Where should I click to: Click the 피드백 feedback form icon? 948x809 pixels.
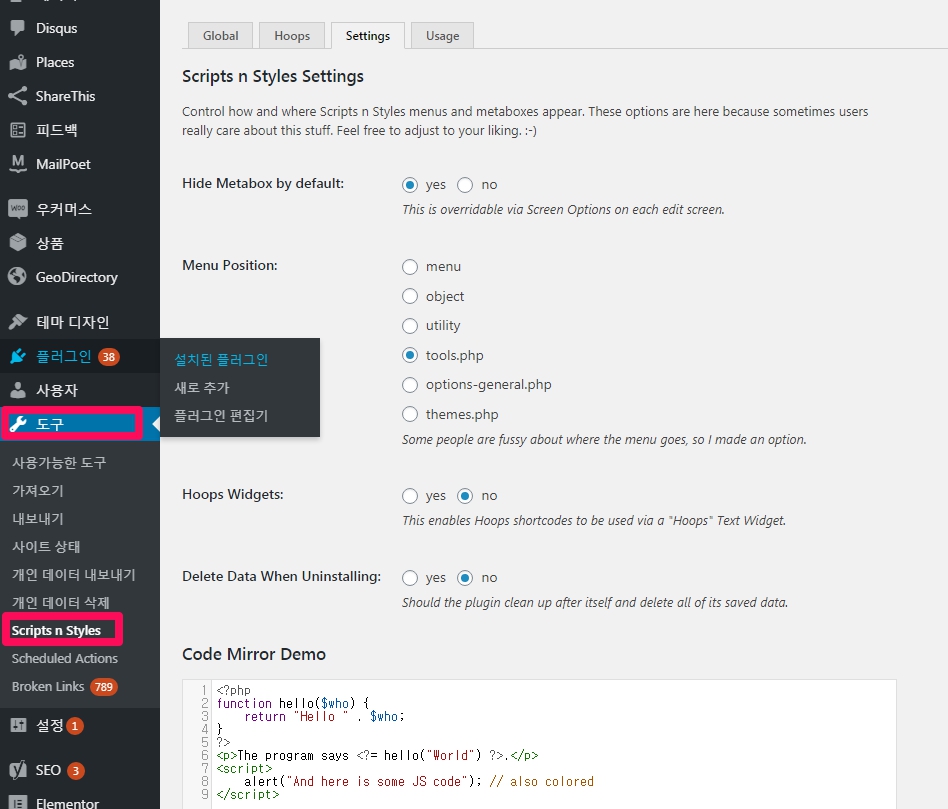[18, 130]
